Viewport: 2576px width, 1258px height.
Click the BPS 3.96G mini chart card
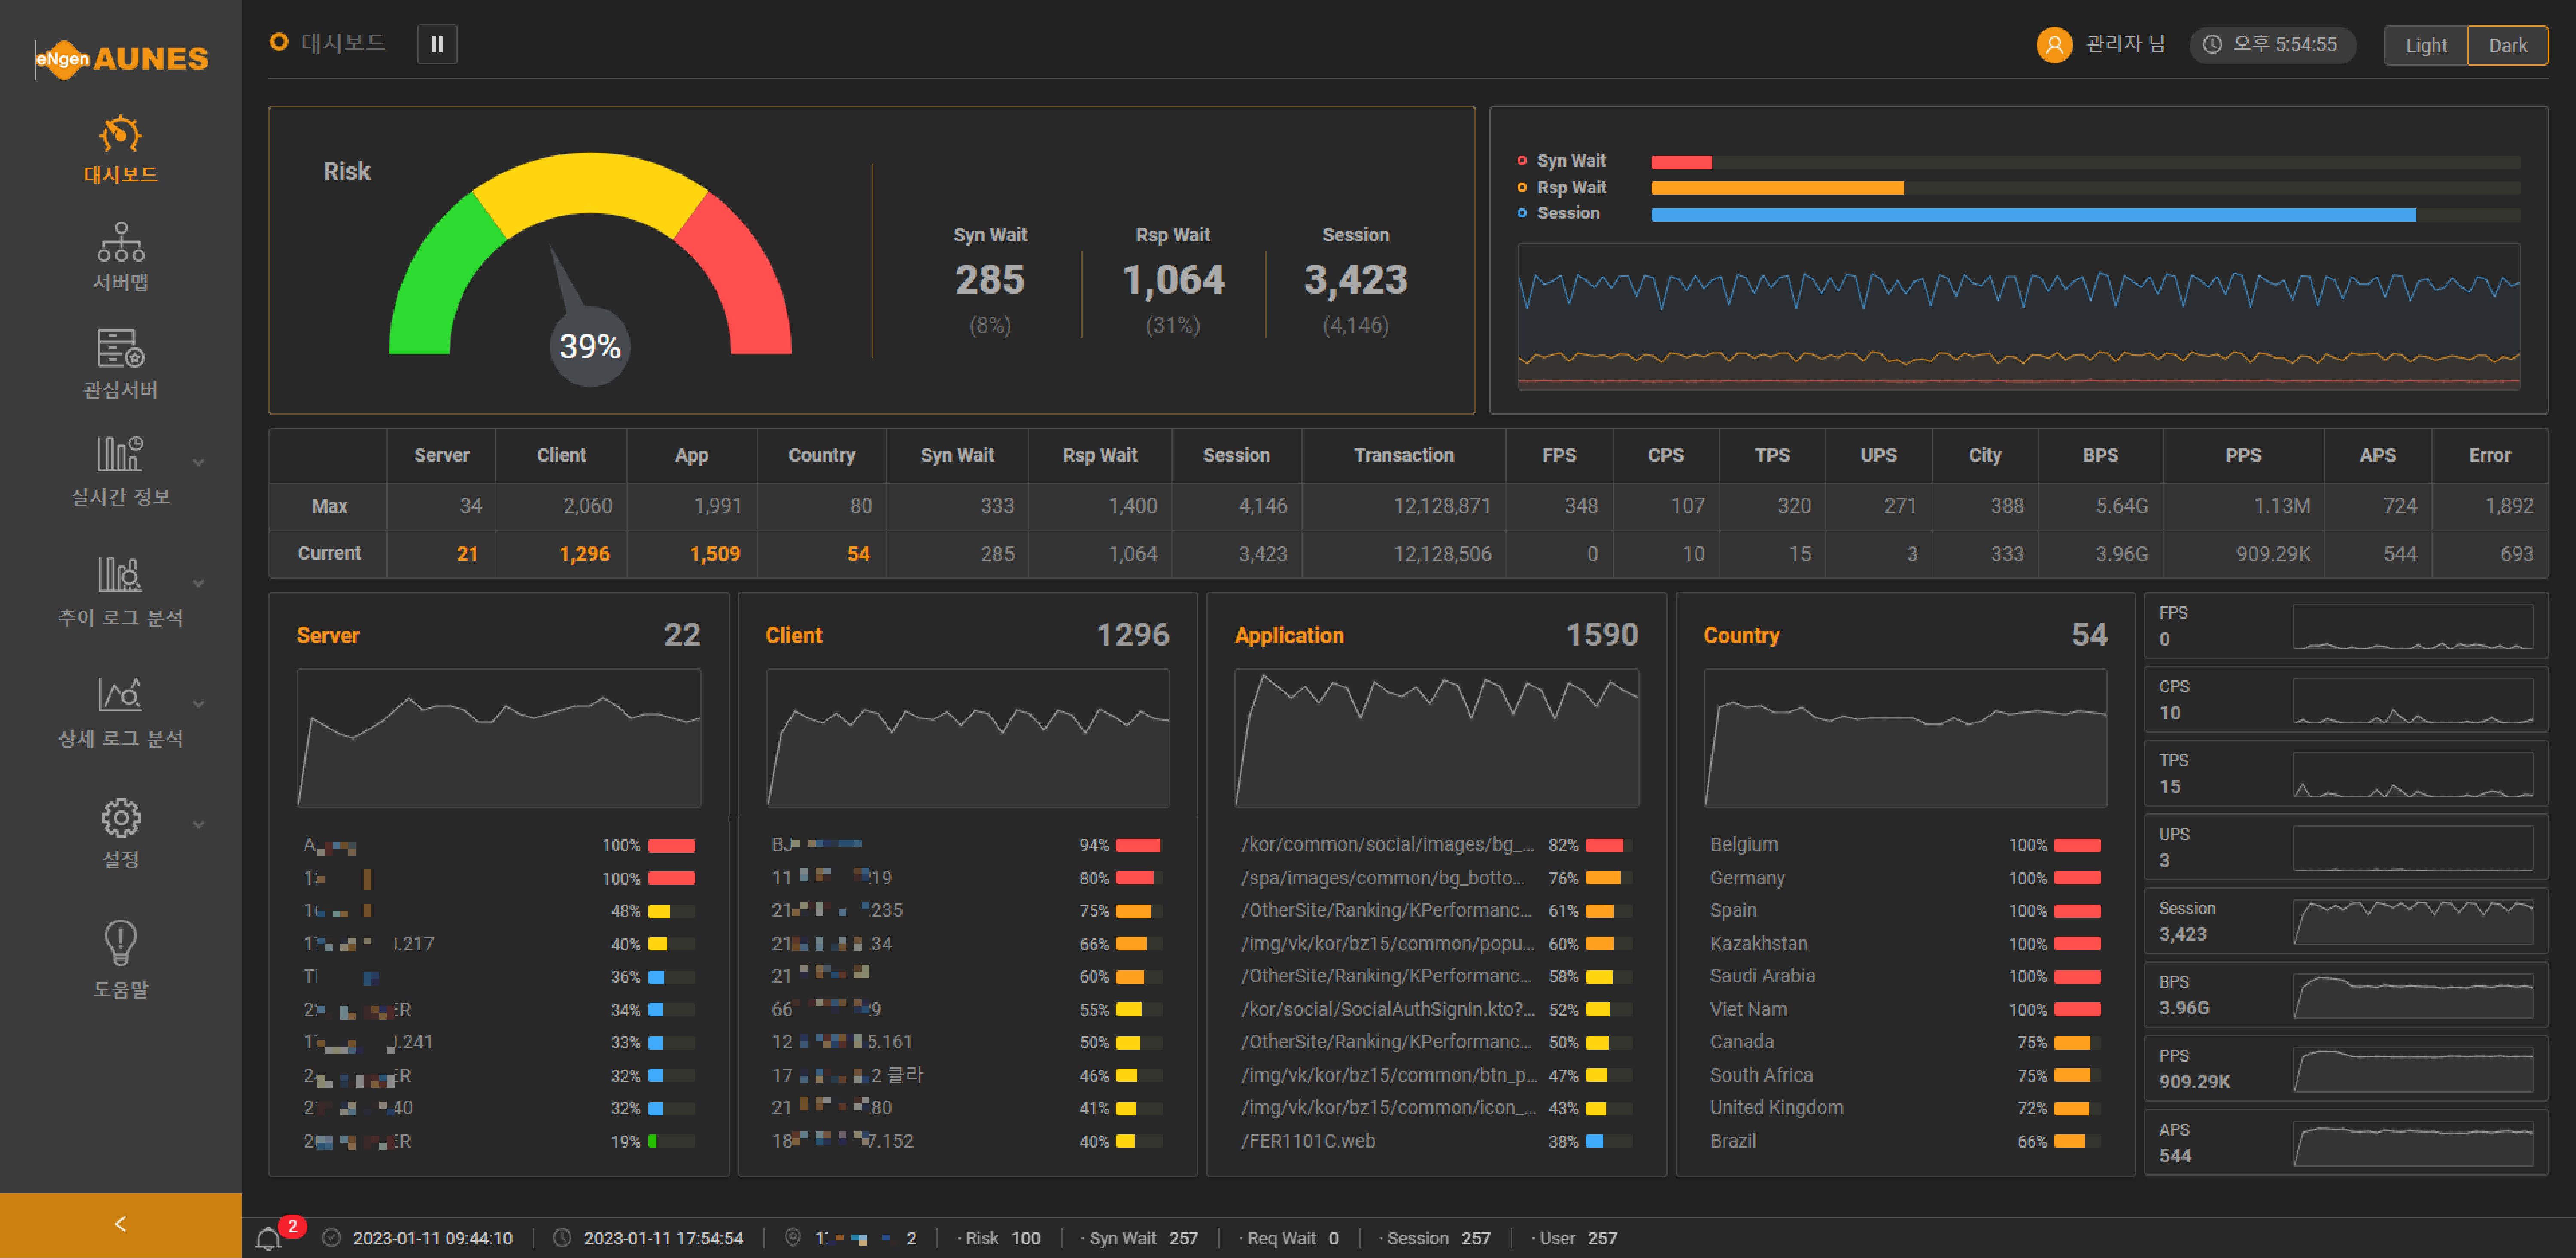(2345, 995)
